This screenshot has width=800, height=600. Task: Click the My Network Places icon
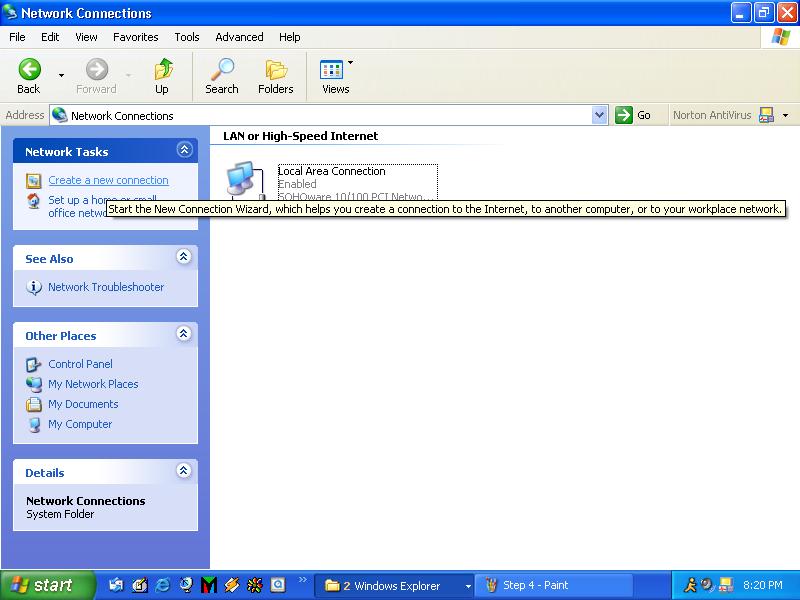[x=34, y=384]
